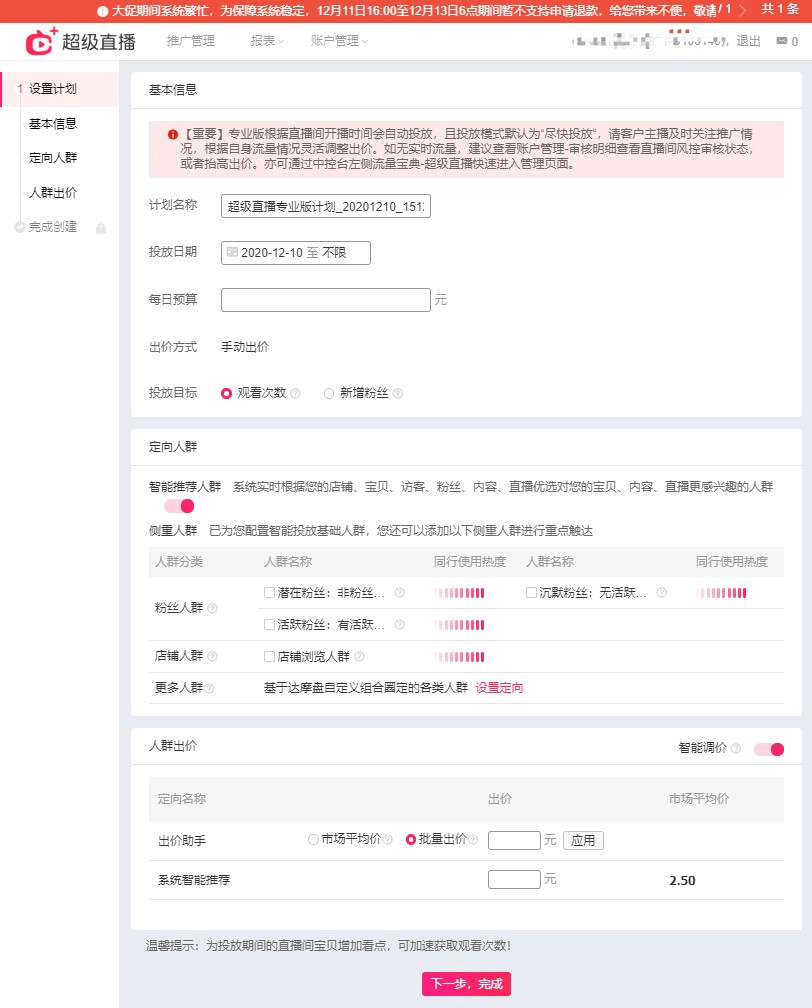Toggle the 智能调价 switch

click(x=768, y=749)
